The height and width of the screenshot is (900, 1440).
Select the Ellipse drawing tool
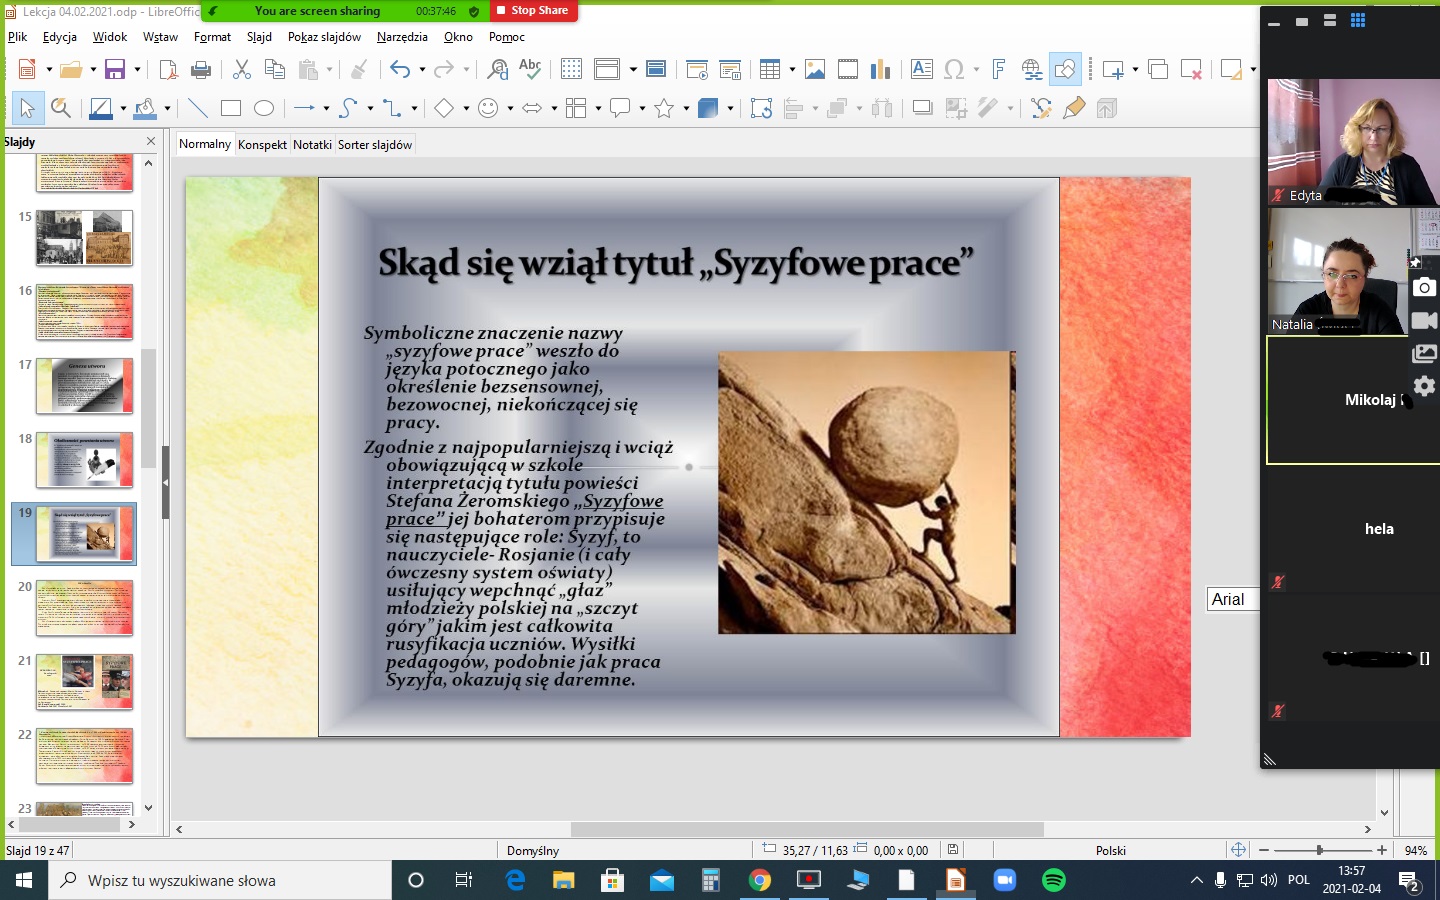pyautogui.click(x=264, y=108)
